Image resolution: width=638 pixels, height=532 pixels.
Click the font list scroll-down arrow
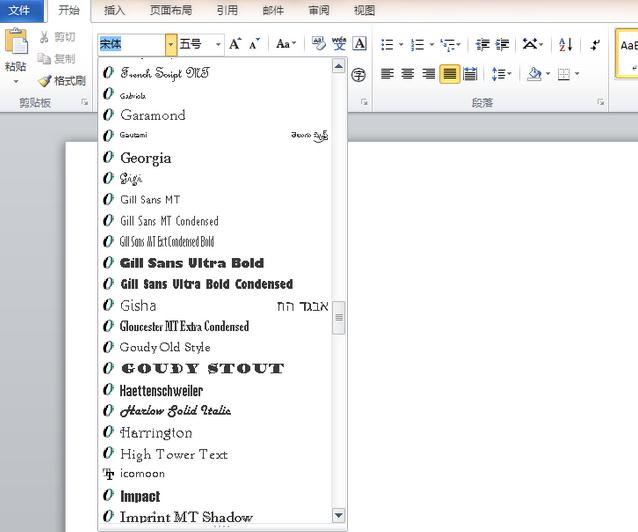pos(339,515)
